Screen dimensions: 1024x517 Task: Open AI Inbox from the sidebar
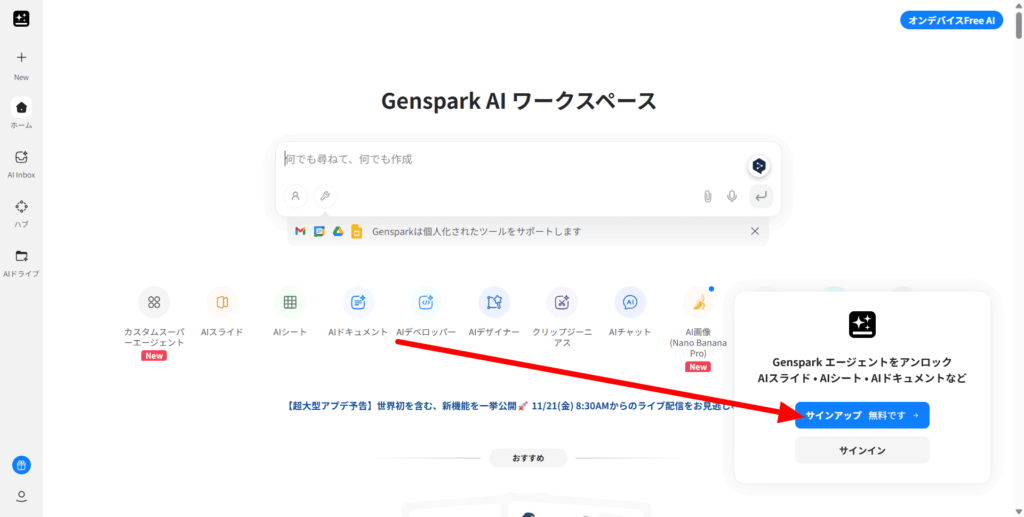(x=21, y=157)
